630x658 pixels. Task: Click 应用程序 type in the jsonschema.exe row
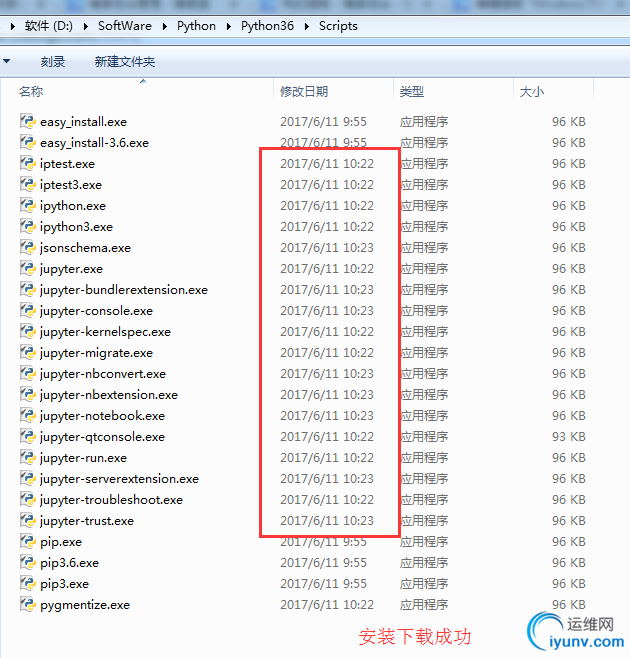click(424, 248)
